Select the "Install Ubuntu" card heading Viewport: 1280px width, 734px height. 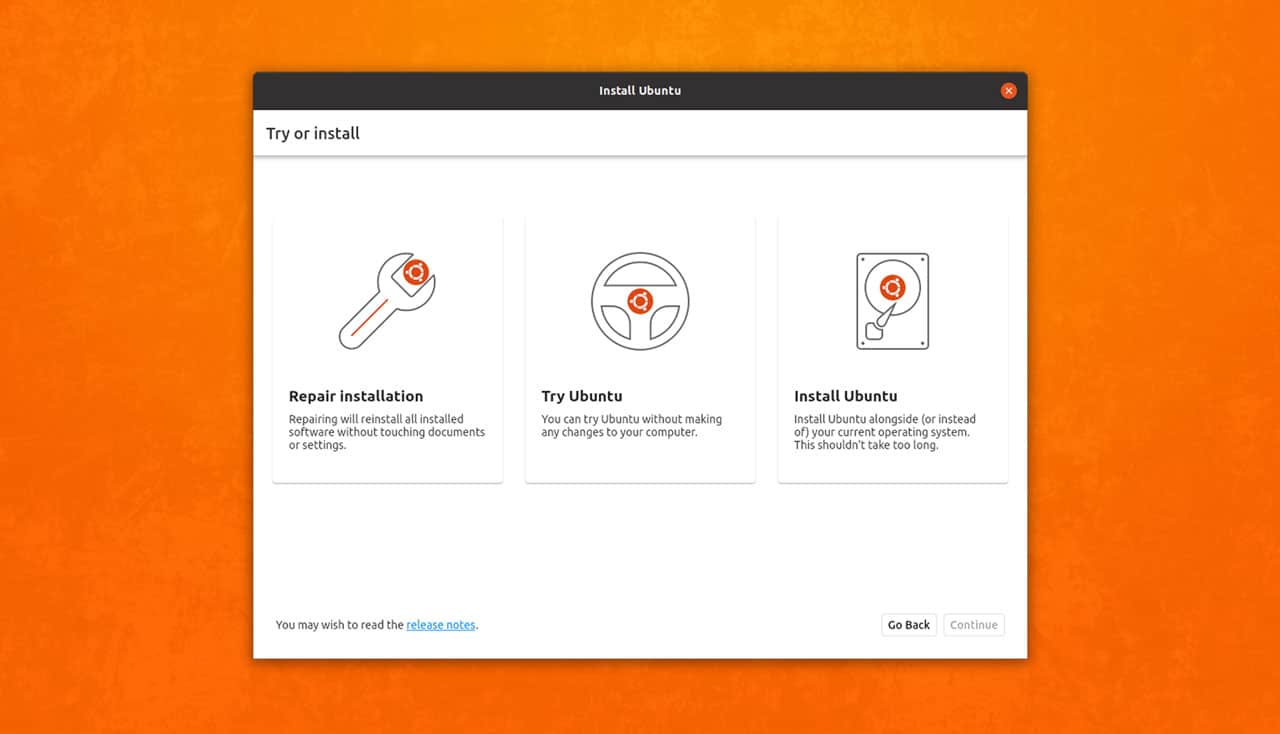(x=846, y=396)
